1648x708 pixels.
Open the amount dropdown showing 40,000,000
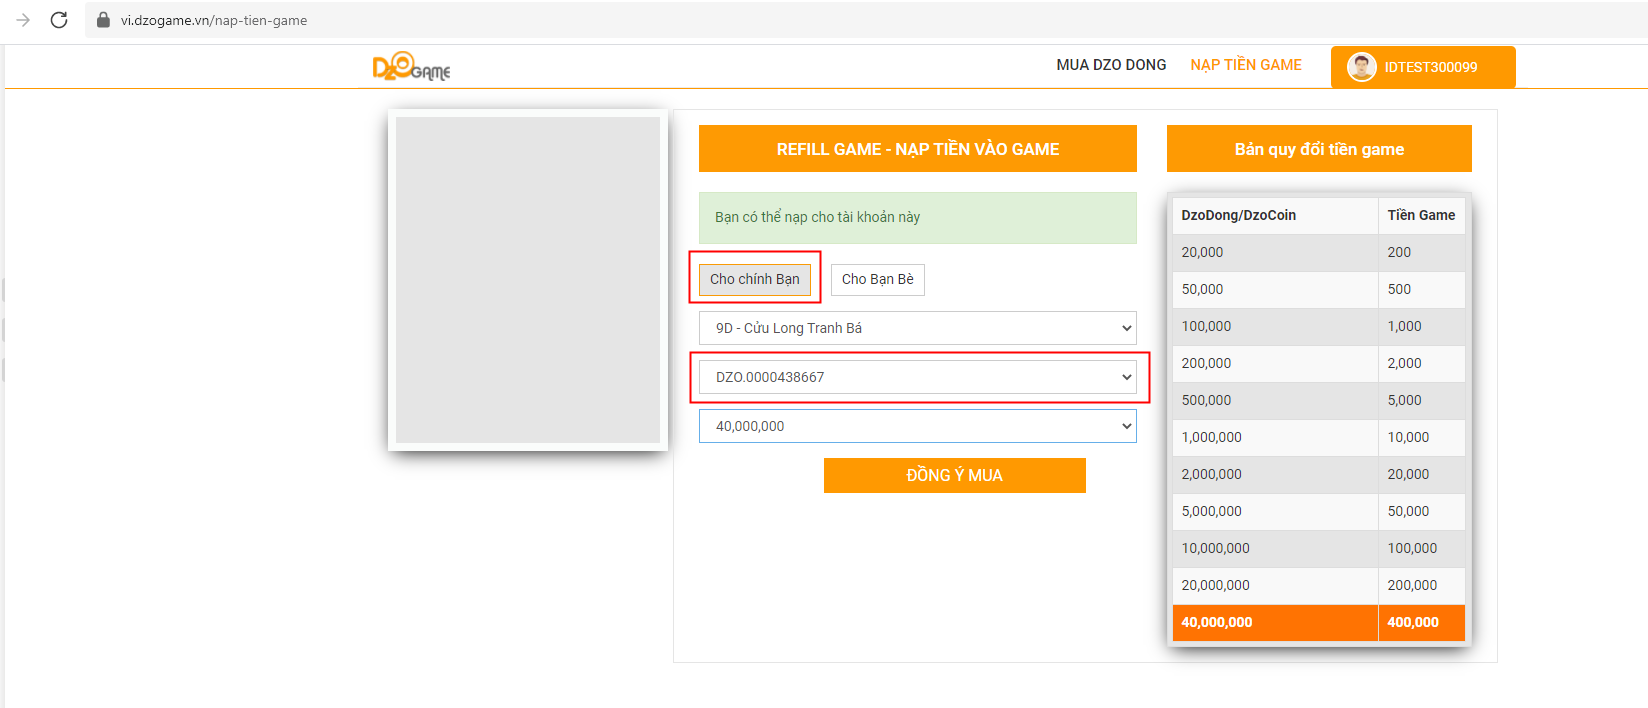pos(917,426)
